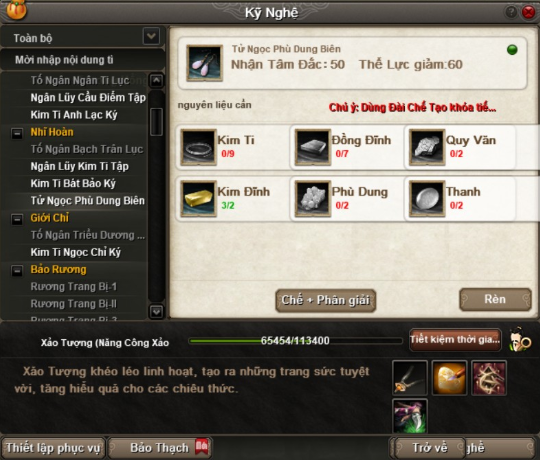Collapse the Giới Chỉ category
The width and height of the screenshot is (540, 460).
(x=17, y=219)
